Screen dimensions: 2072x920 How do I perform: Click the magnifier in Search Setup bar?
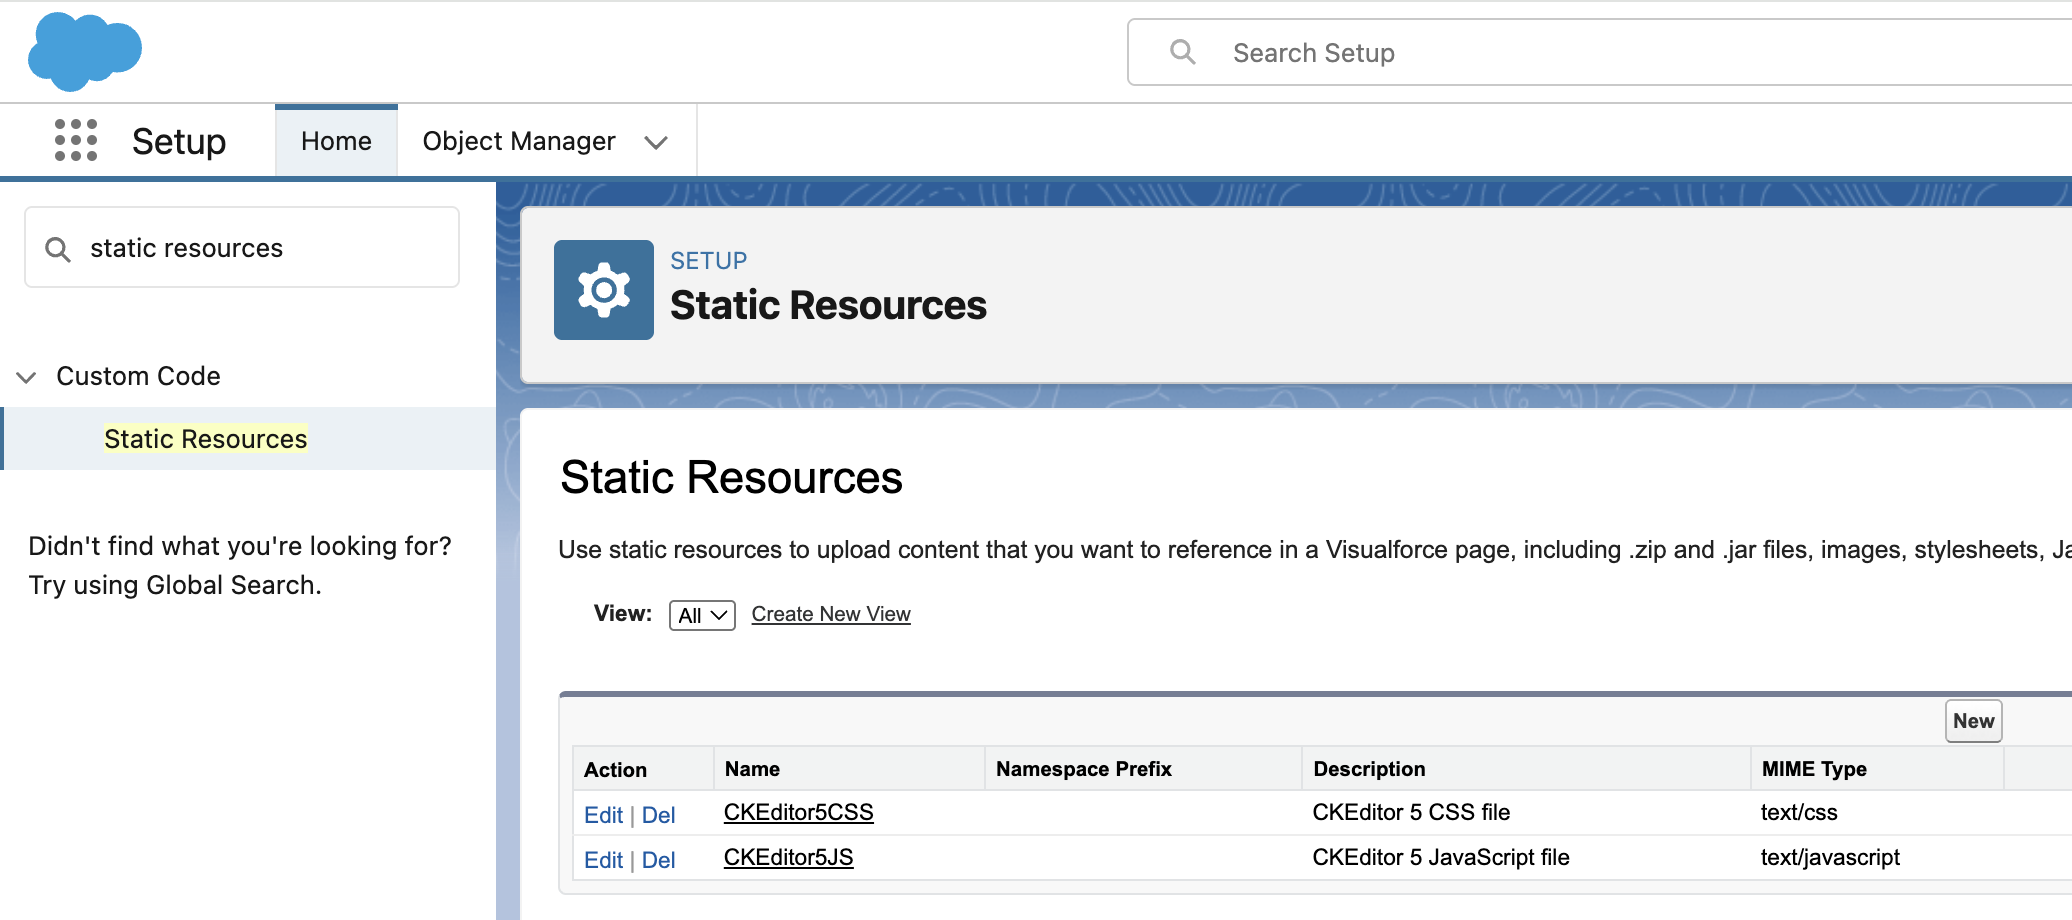(x=1183, y=52)
